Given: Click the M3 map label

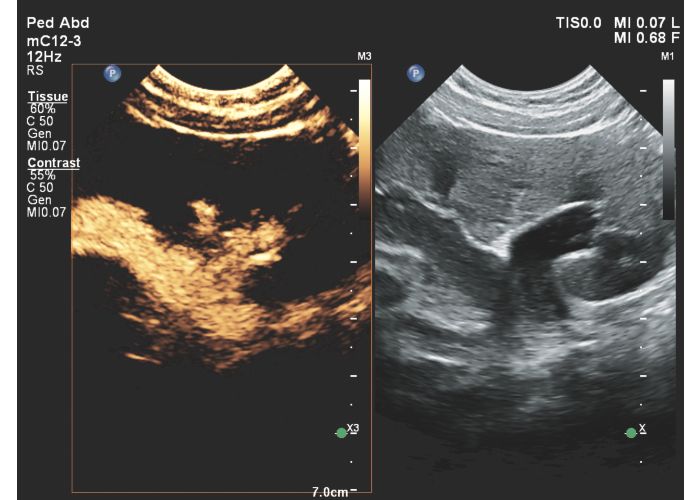Looking at the screenshot, I should [x=364, y=58].
